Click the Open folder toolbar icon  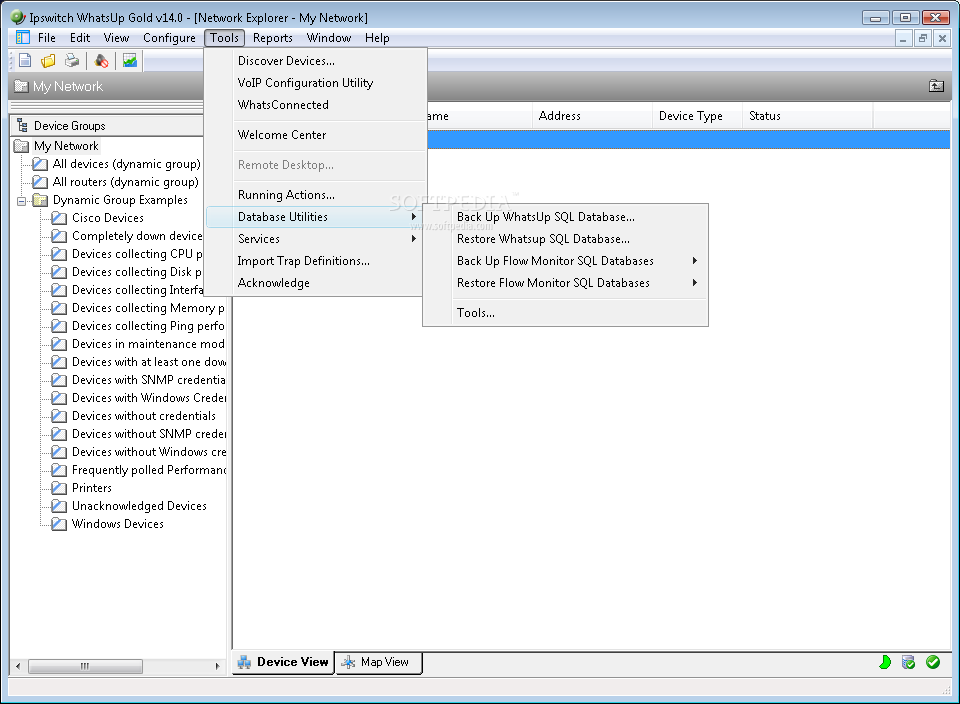[x=48, y=61]
